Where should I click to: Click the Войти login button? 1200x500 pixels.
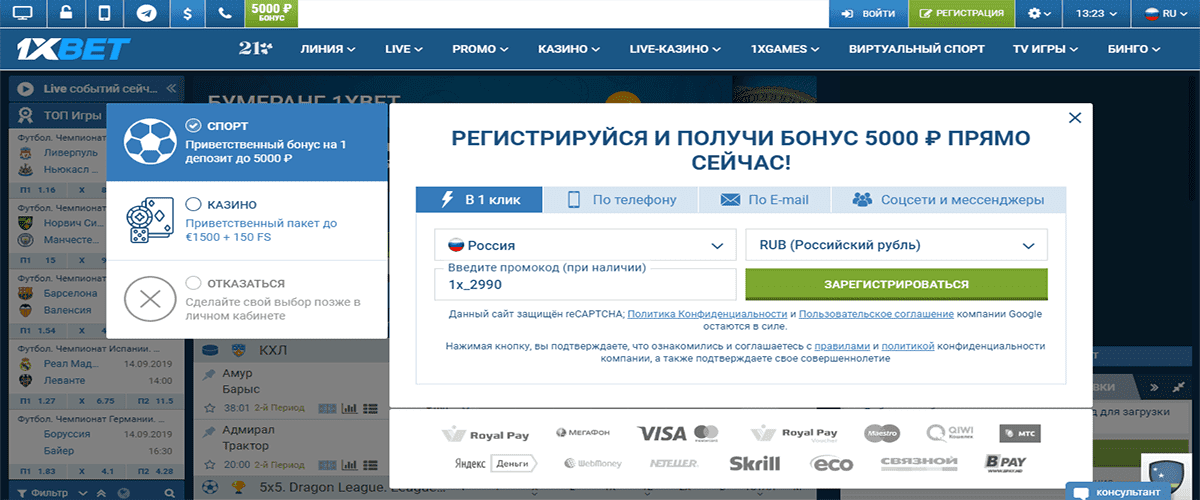click(x=868, y=14)
